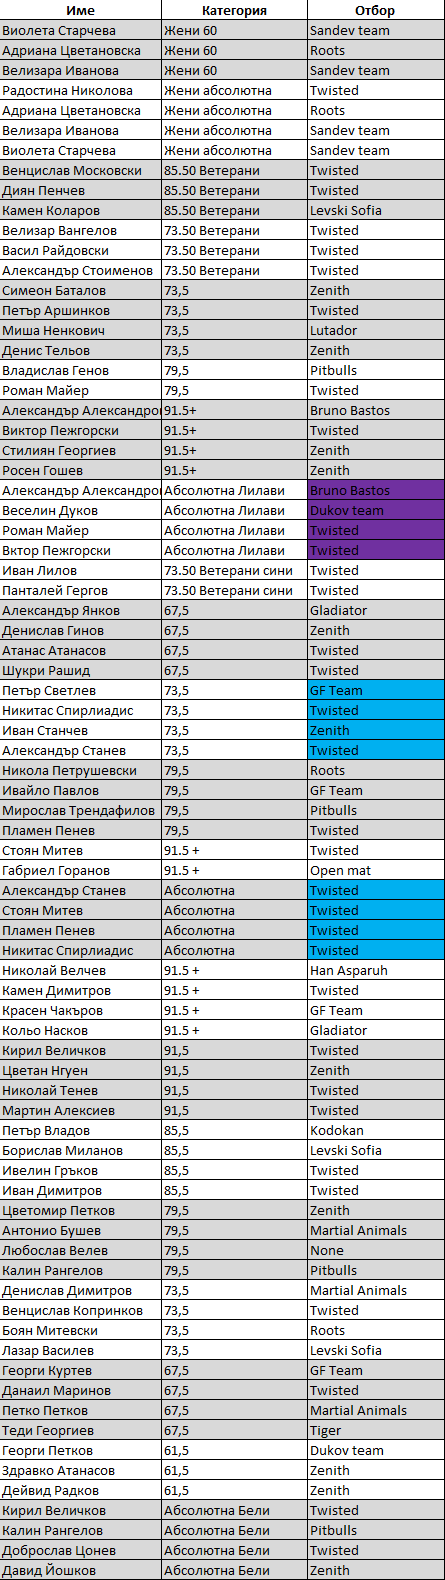Select the Han Asparuh team cell
This screenshot has height=1580, width=445.
(376, 970)
